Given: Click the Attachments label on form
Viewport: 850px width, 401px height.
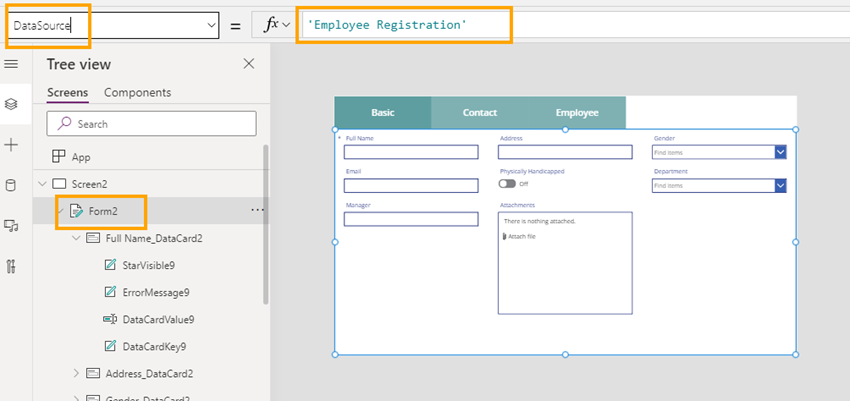Looking at the screenshot, I should [x=518, y=205].
